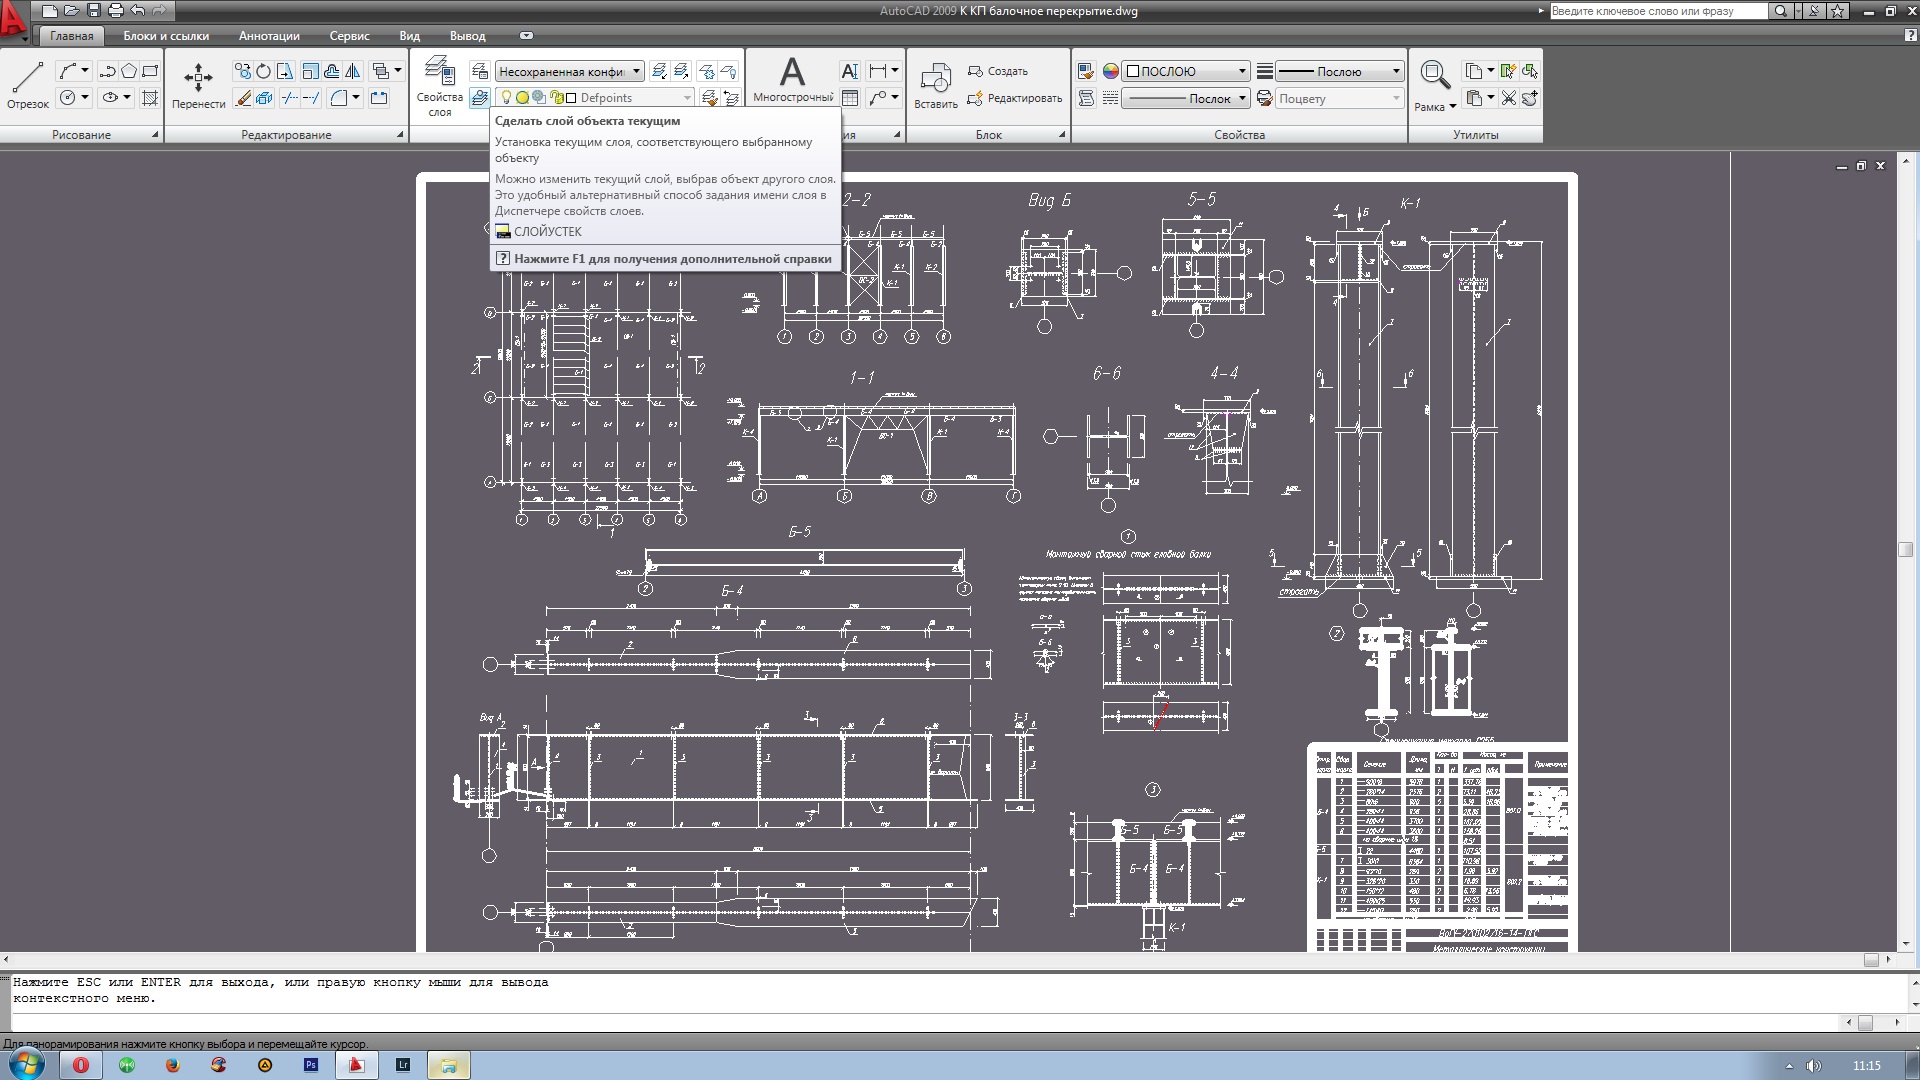
Task: Expand the Рамка zoom options arrow
Action: (x=1452, y=107)
